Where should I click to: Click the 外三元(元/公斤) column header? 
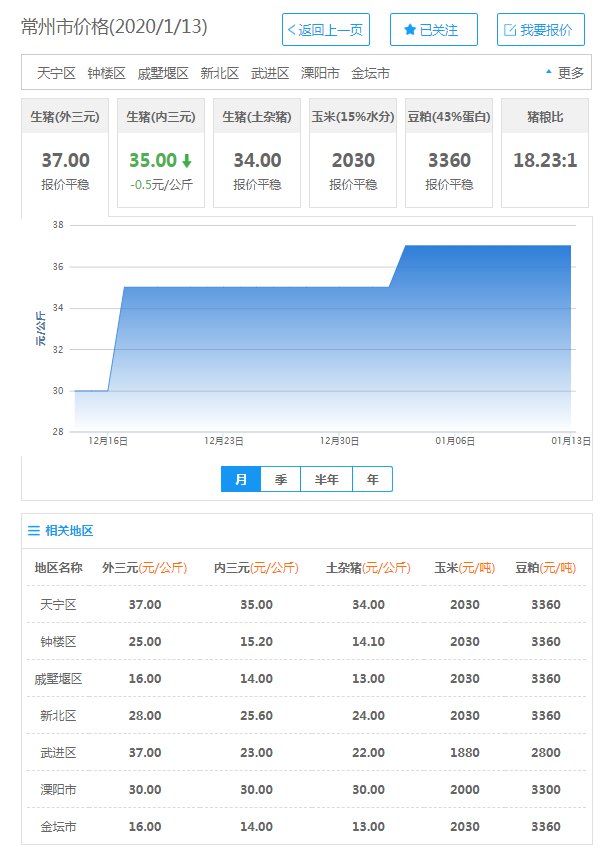click(x=145, y=568)
